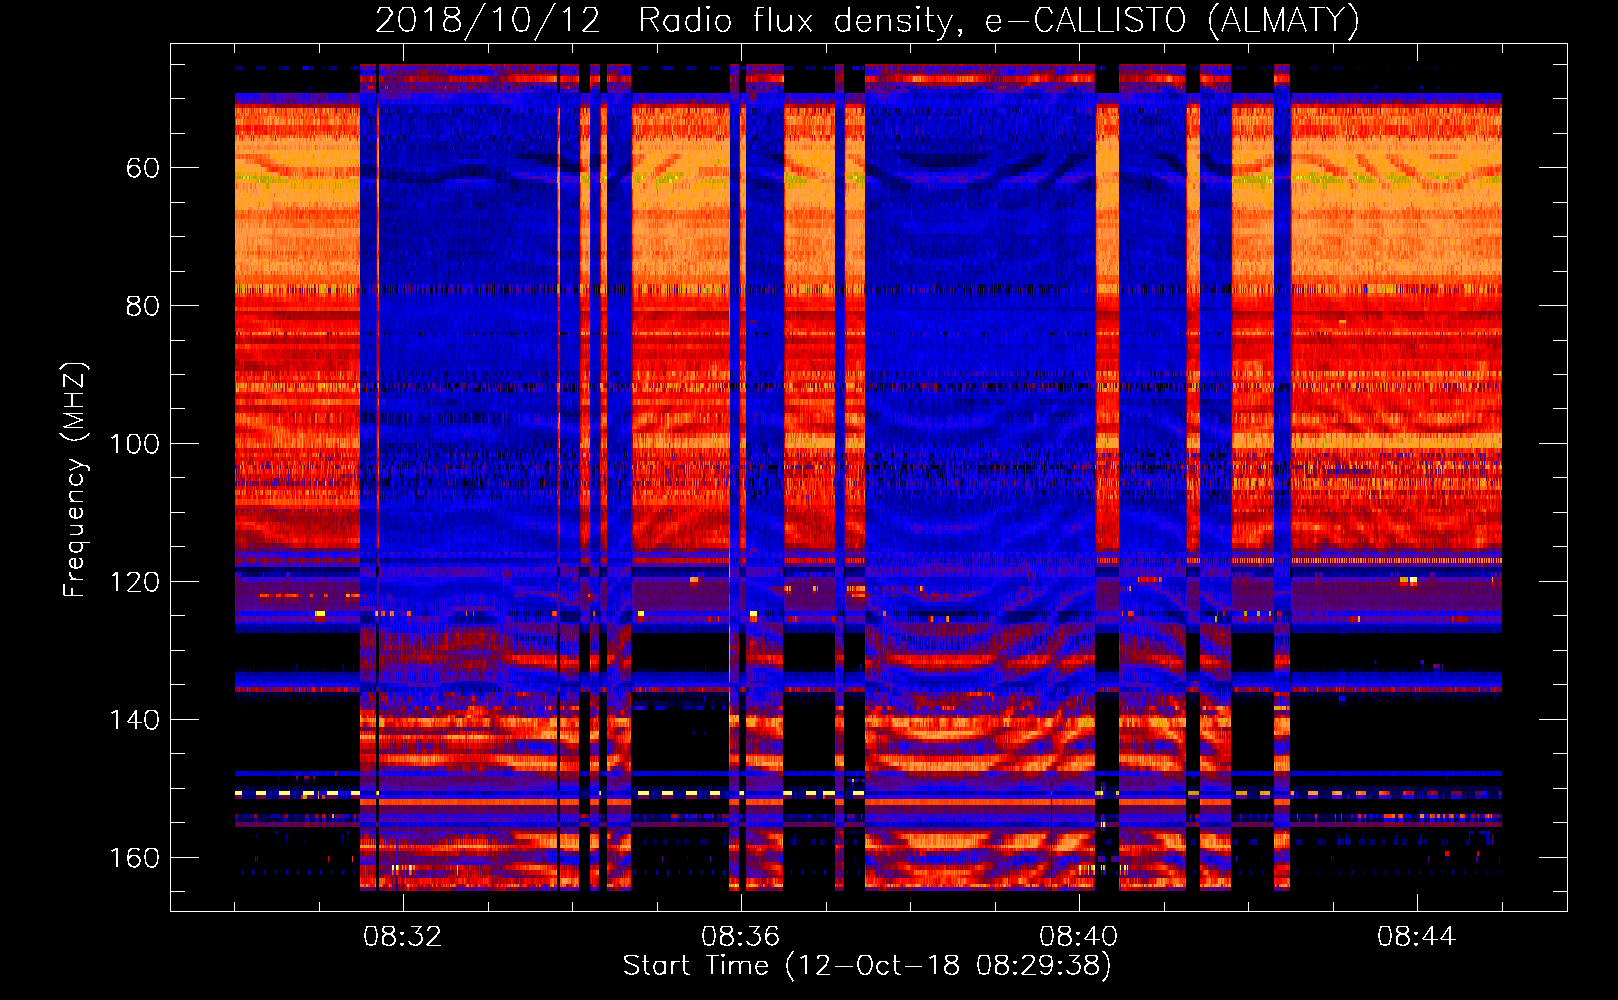Click the plot title 'Radio flux density, e-CALLISTO (ALMATY)'
1618x1000 pixels.
[x=999, y=20]
